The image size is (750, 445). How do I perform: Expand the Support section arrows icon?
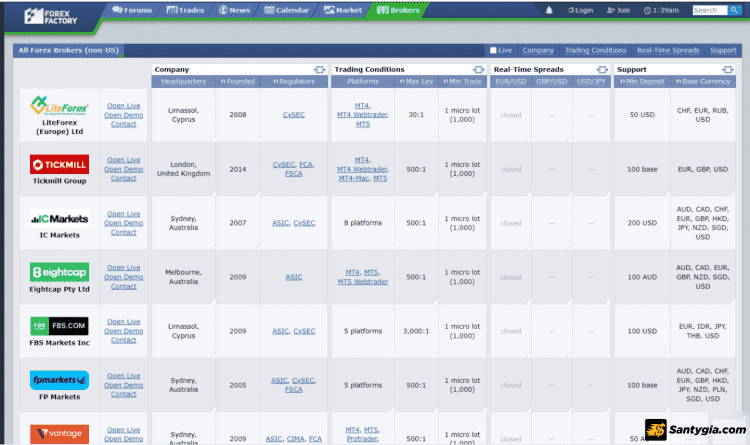click(728, 69)
